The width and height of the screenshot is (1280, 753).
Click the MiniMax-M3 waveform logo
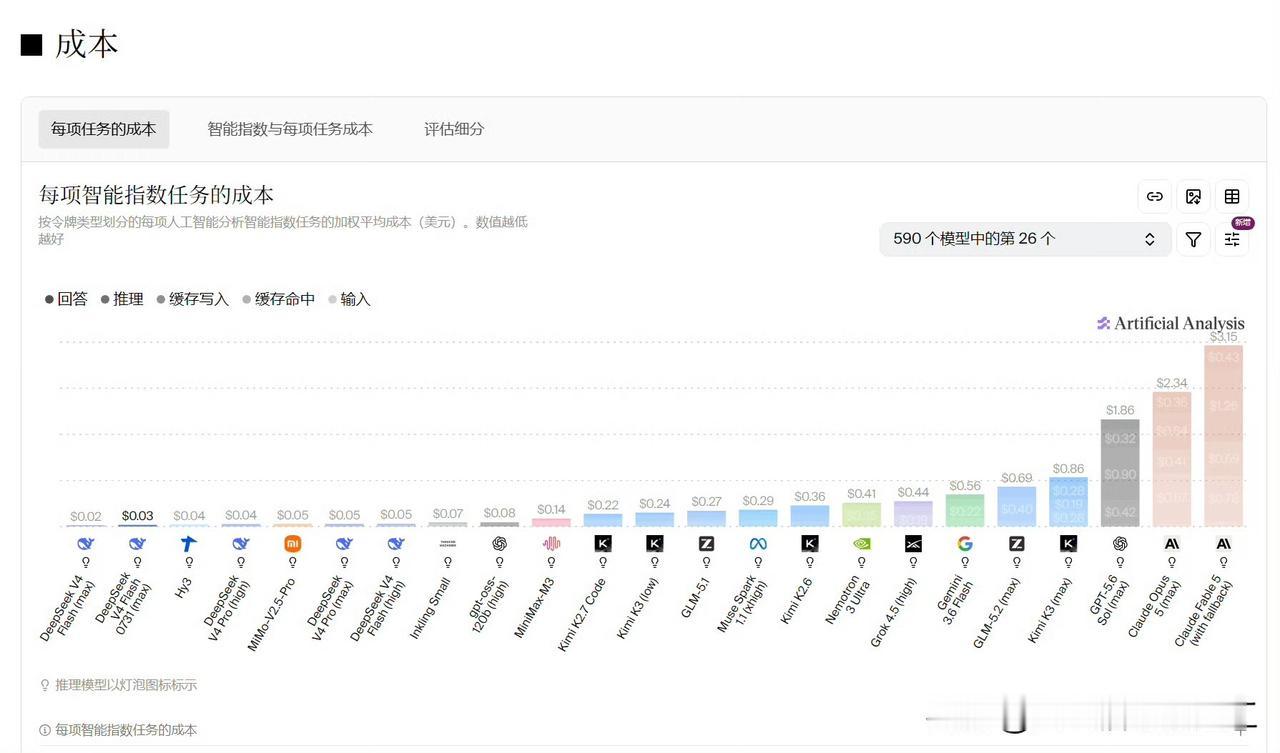(x=551, y=544)
